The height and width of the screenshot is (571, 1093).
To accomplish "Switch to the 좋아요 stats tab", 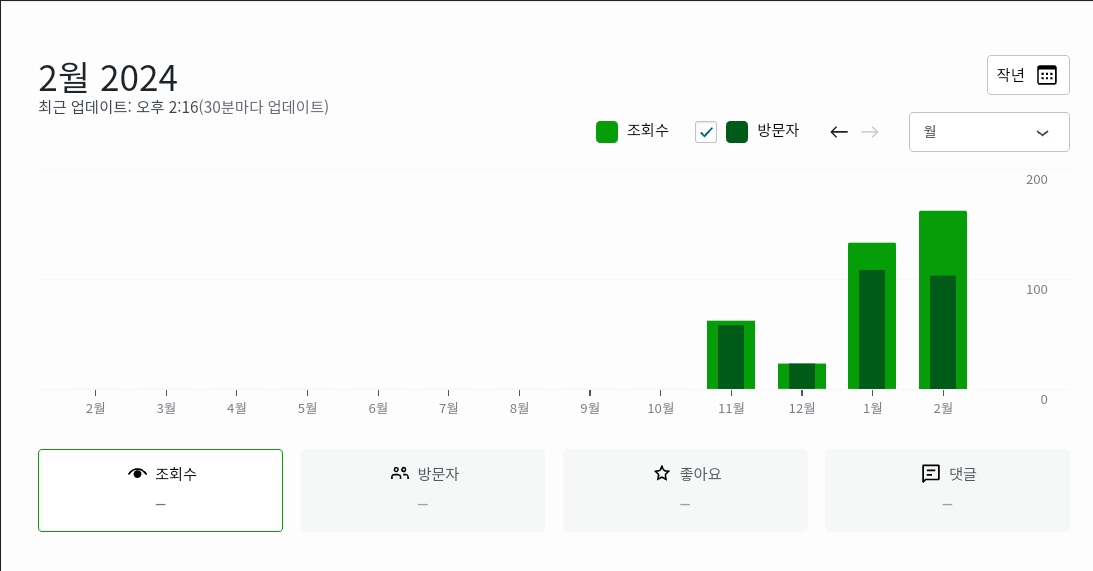I will pyautogui.click(x=685, y=490).
